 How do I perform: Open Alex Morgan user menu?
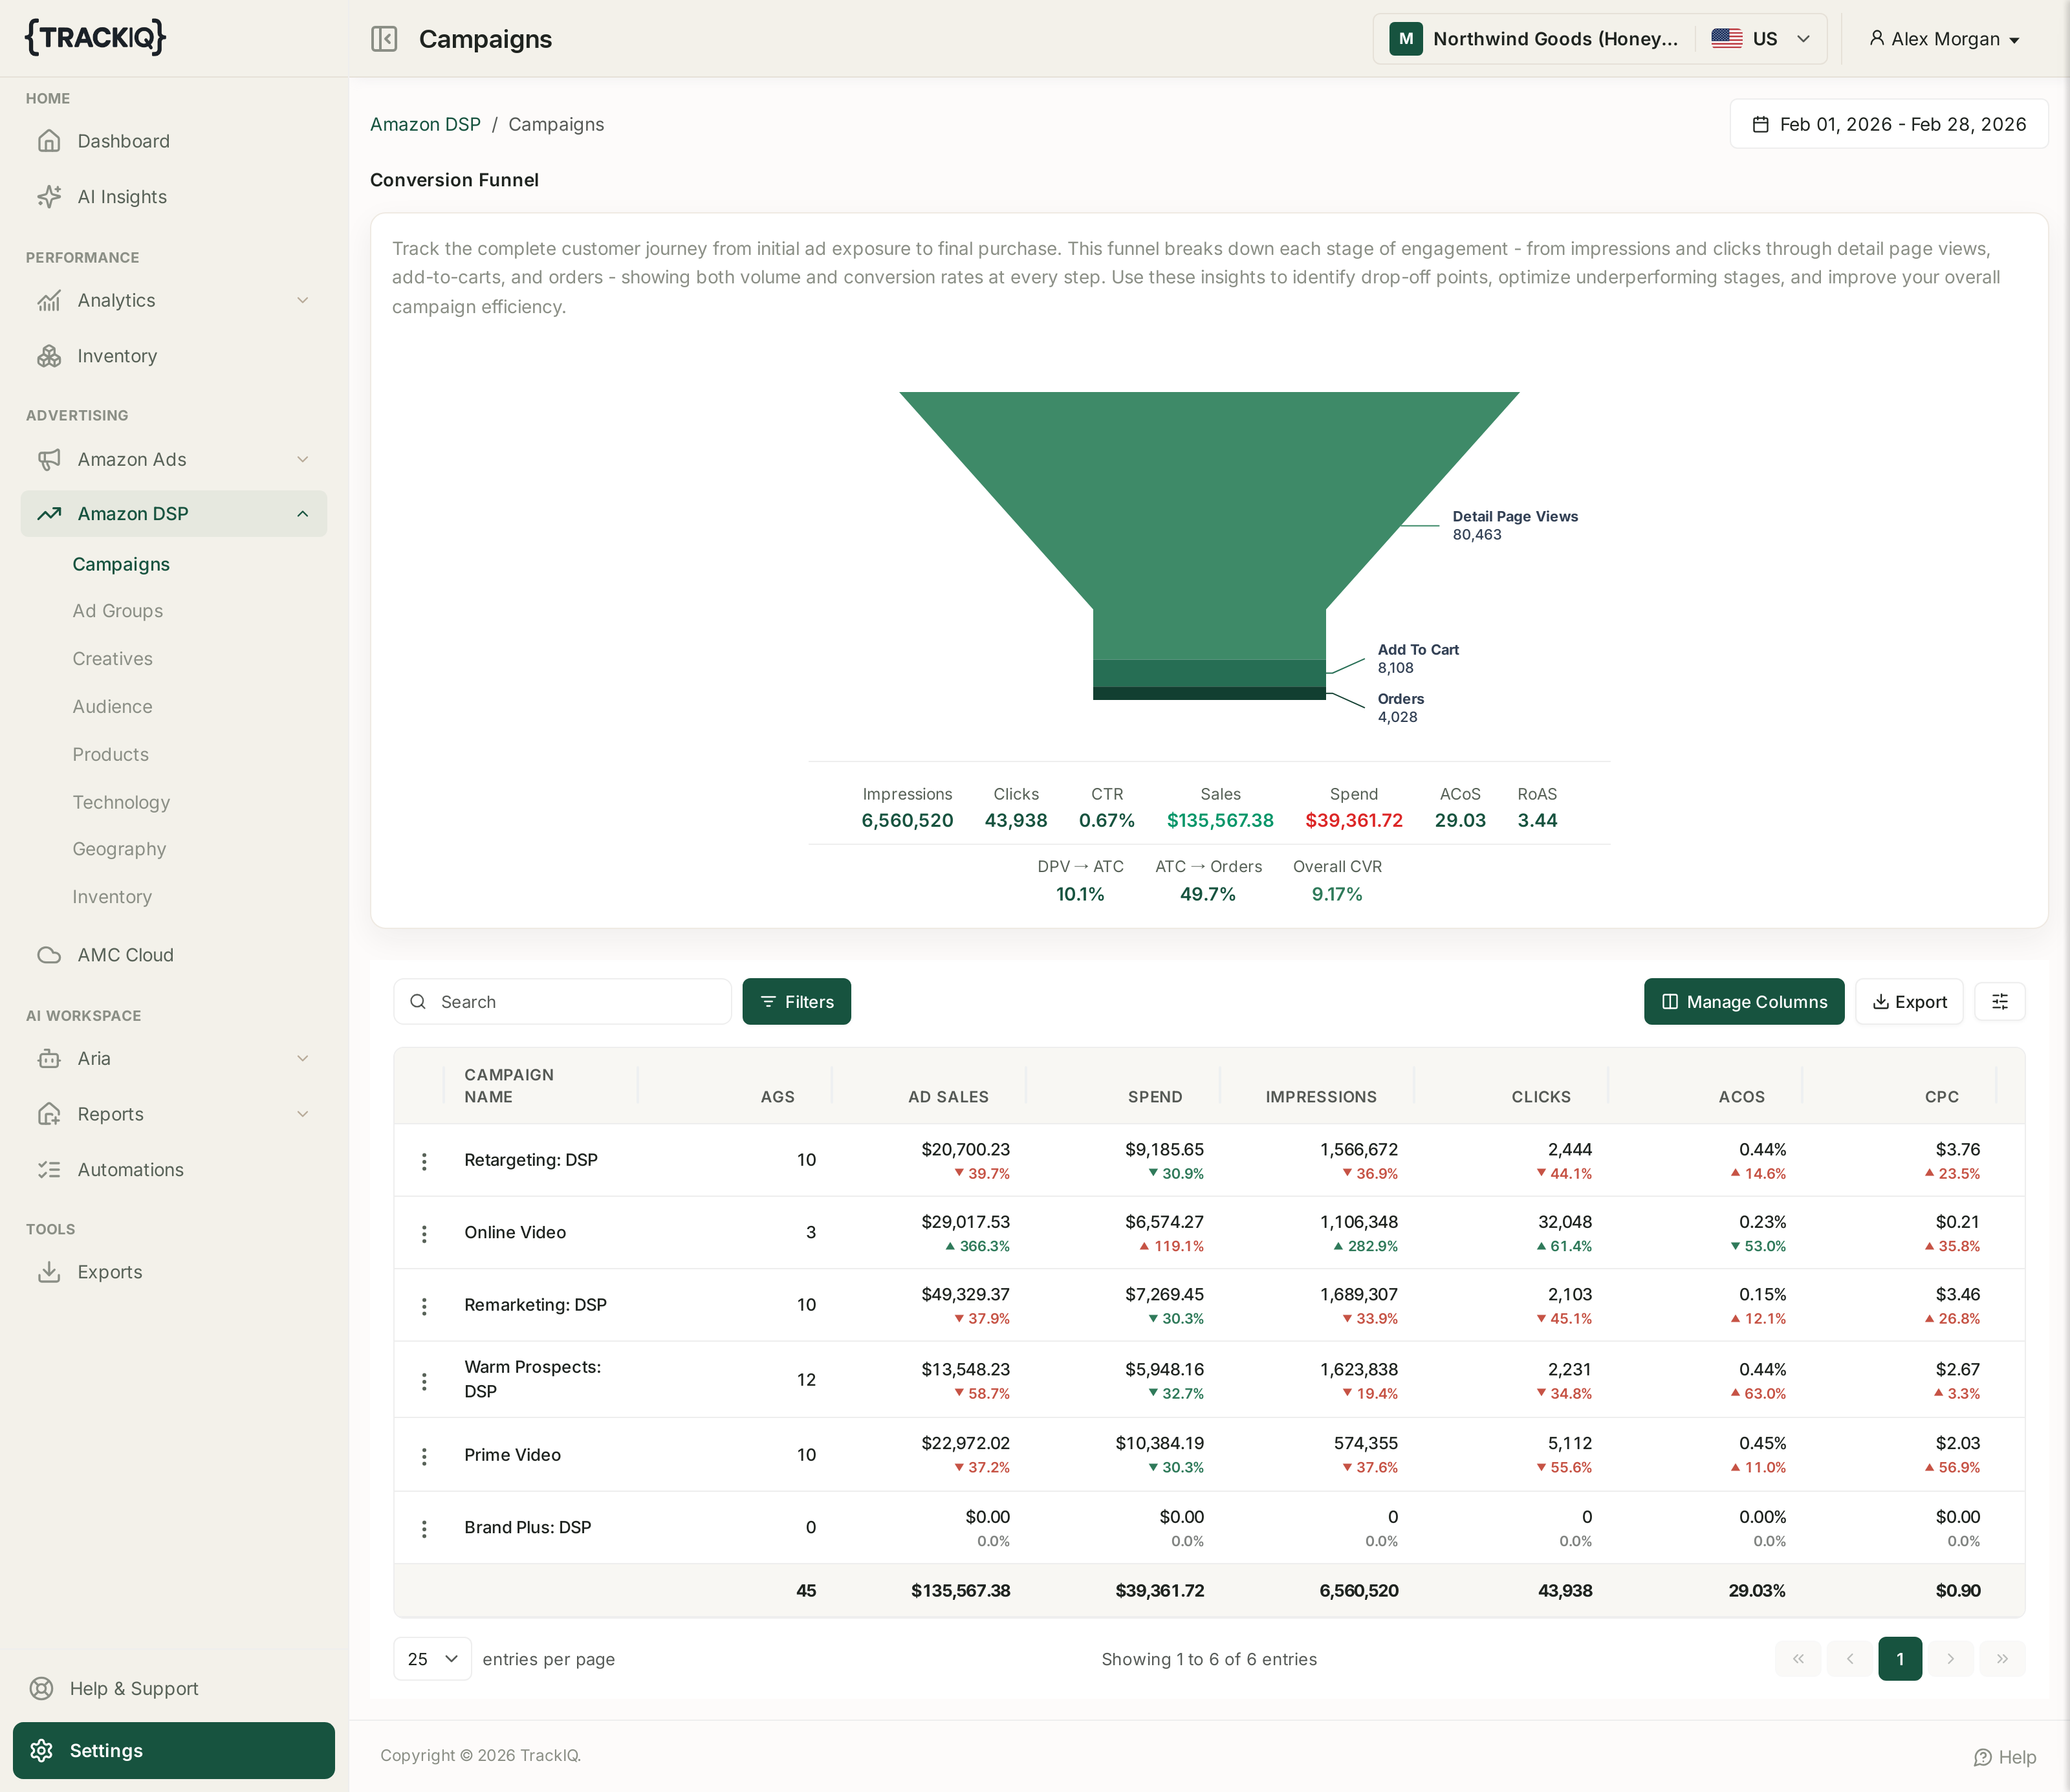tap(1944, 39)
